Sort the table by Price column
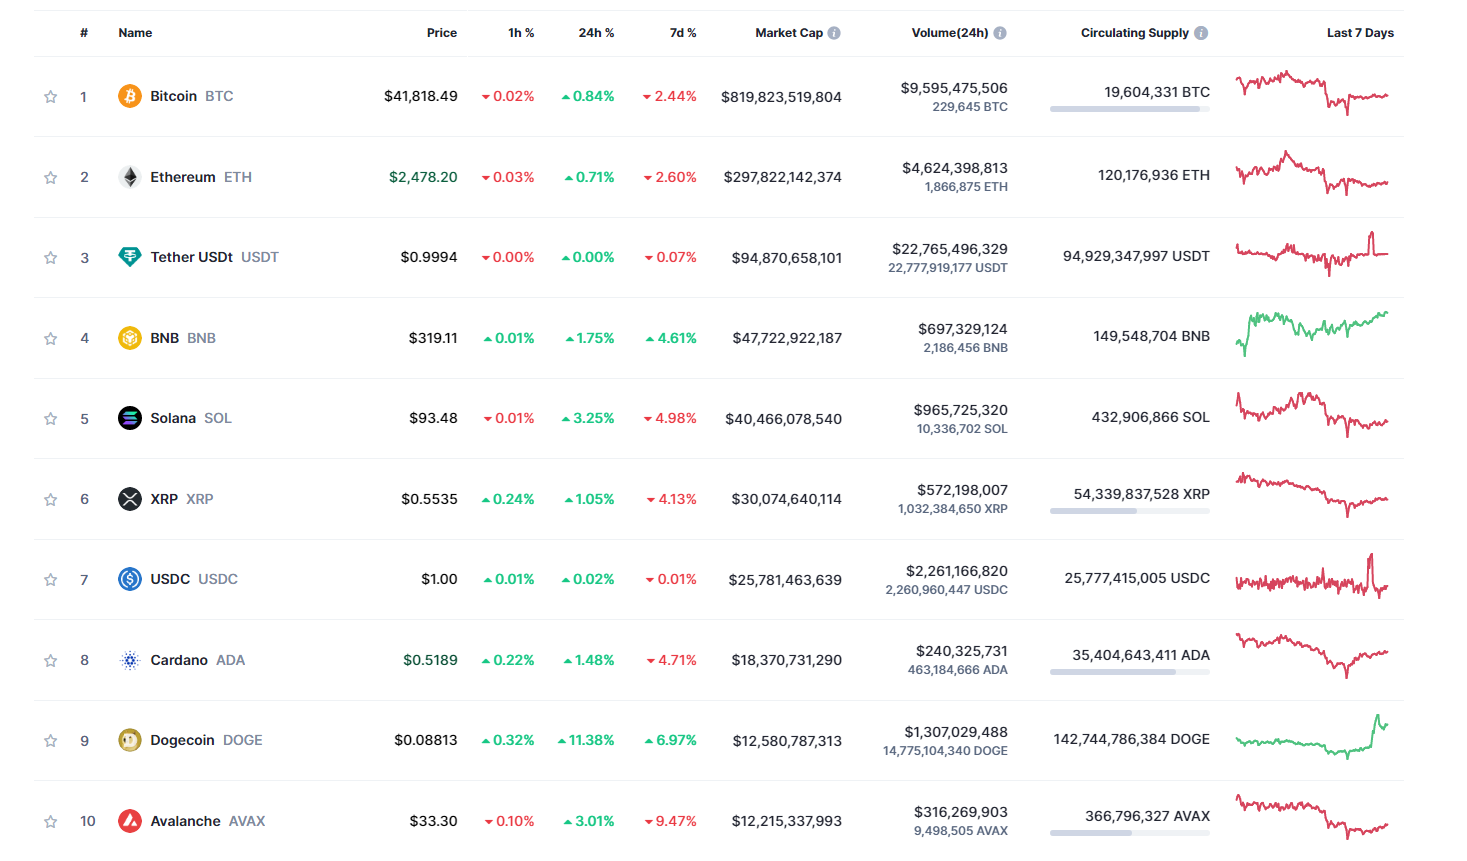 tap(441, 33)
